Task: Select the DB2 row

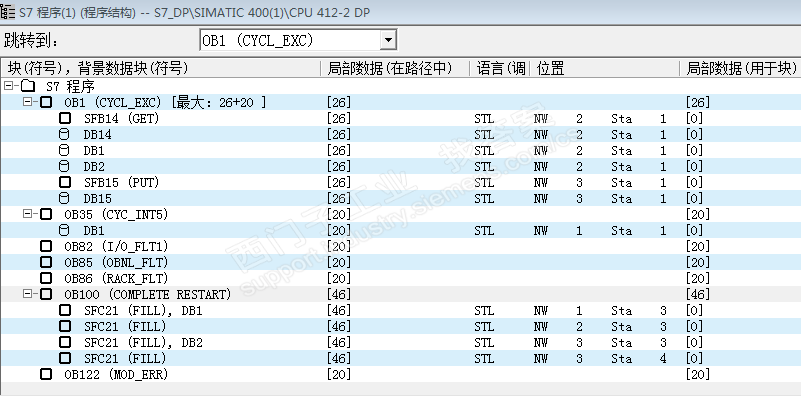Action: coord(400,166)
